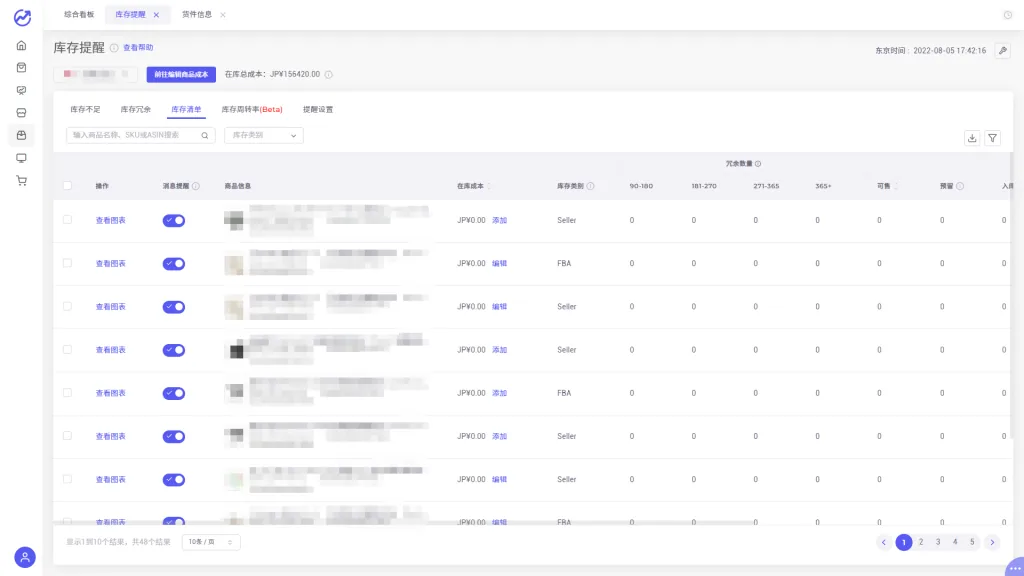Open the storefront sidebar icon

click(x=22, y=113)
